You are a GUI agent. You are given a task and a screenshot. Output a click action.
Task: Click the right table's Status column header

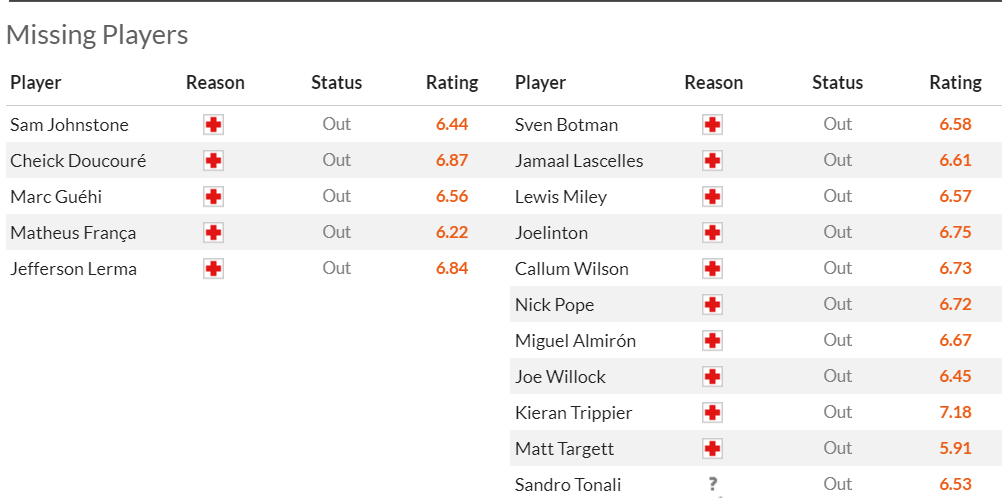(837, 83)
